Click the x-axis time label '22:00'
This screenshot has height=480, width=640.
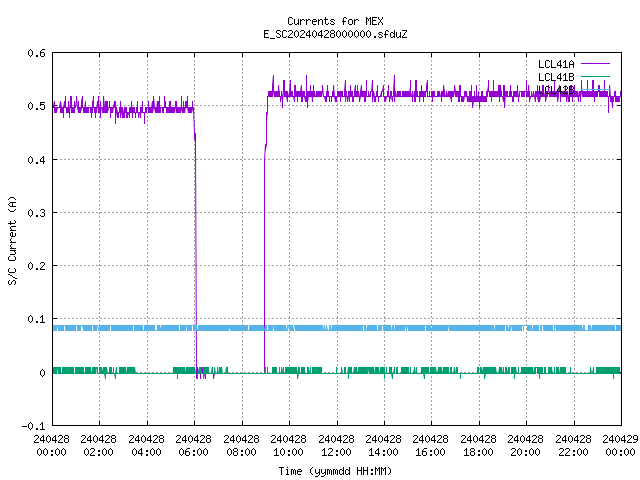(573, 452)
